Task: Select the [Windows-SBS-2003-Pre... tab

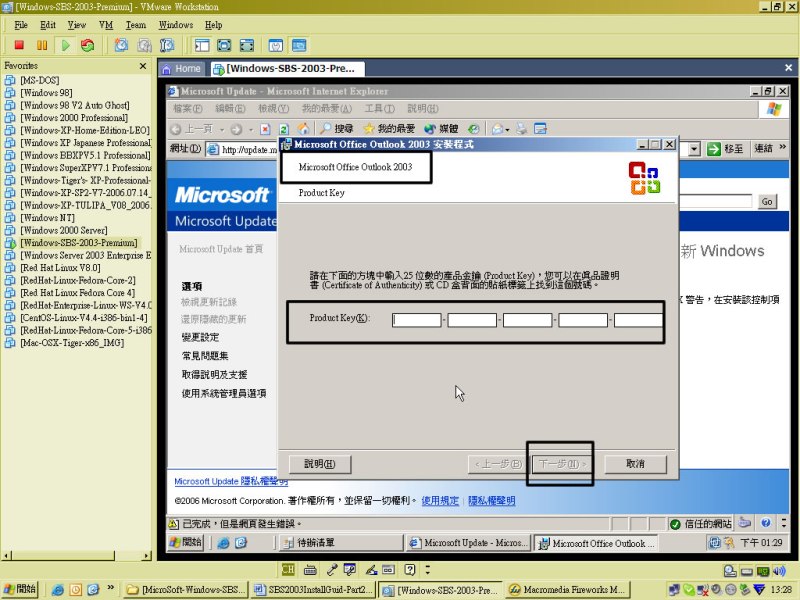Action: pyautogui.click(x=288, y=69)
